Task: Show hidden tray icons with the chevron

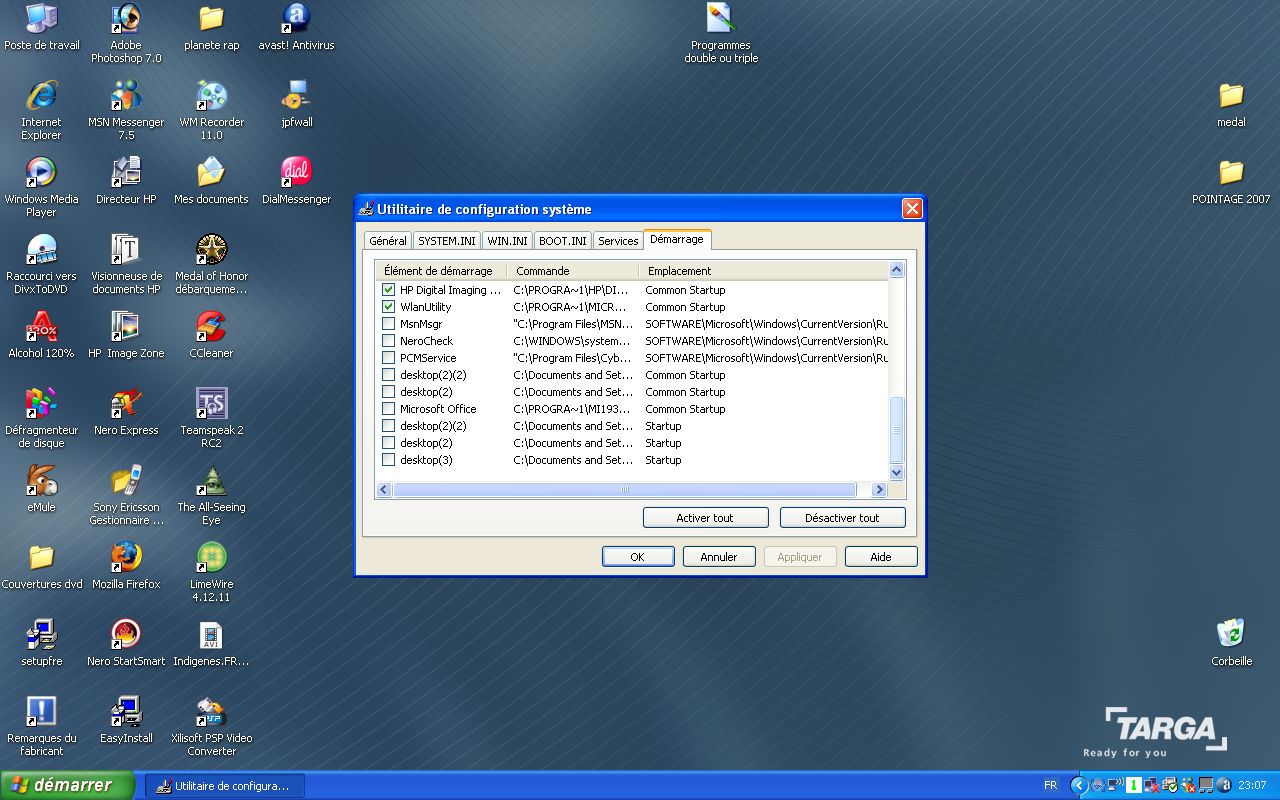Action: pyautogui.click(x=1078, y=785)
